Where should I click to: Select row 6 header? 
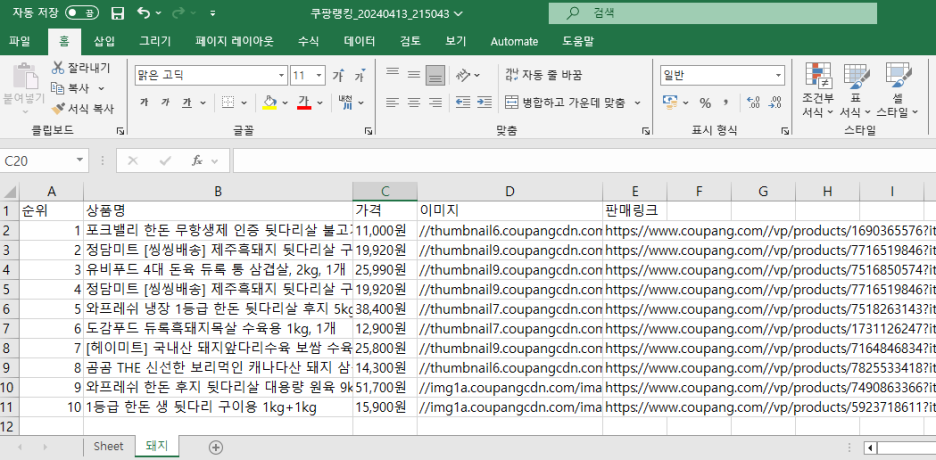pos(10,309)
